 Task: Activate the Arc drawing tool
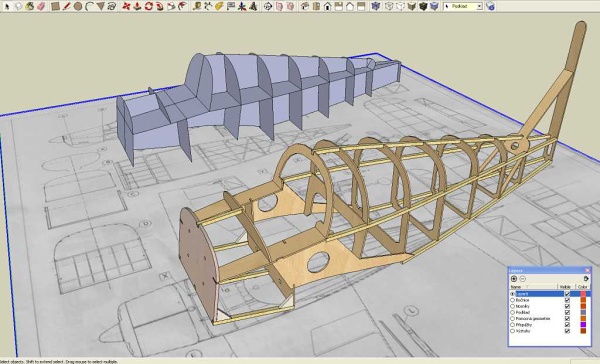[89, 6]
